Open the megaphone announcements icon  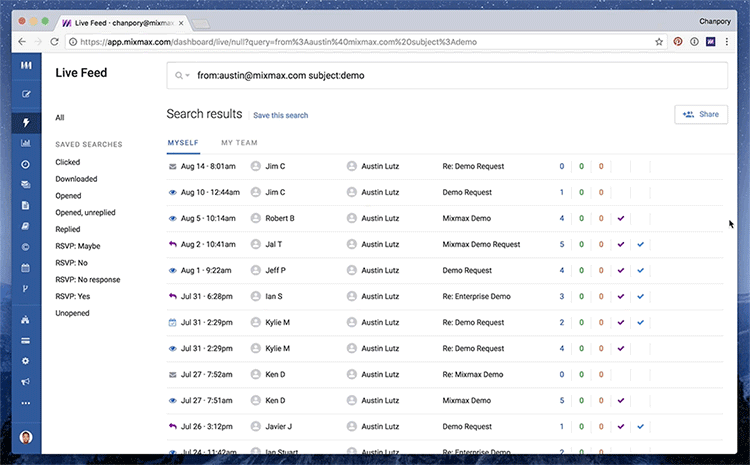[x=26, y=382]
